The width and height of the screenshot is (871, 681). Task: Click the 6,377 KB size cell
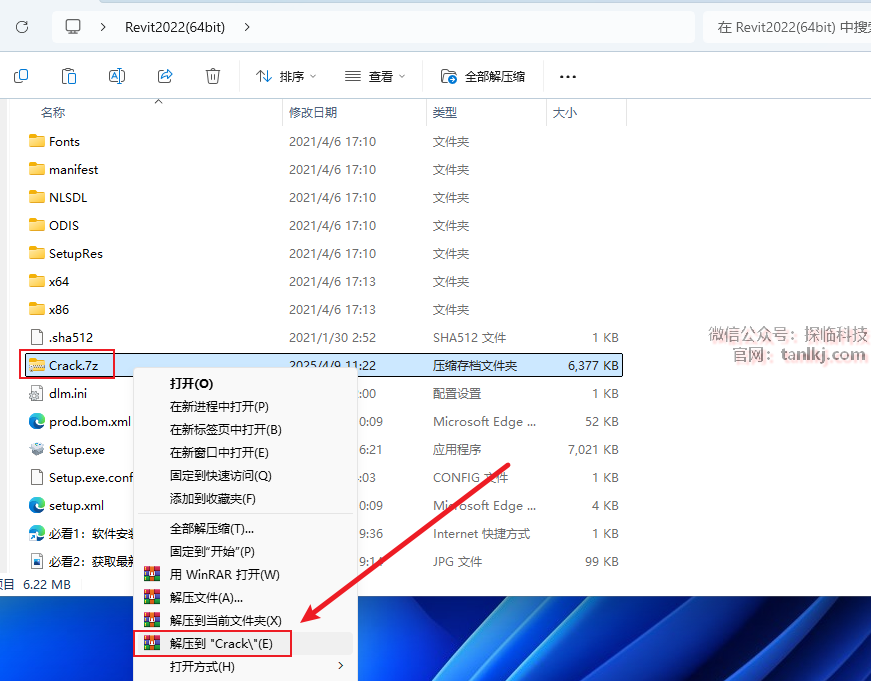(593, 365)
